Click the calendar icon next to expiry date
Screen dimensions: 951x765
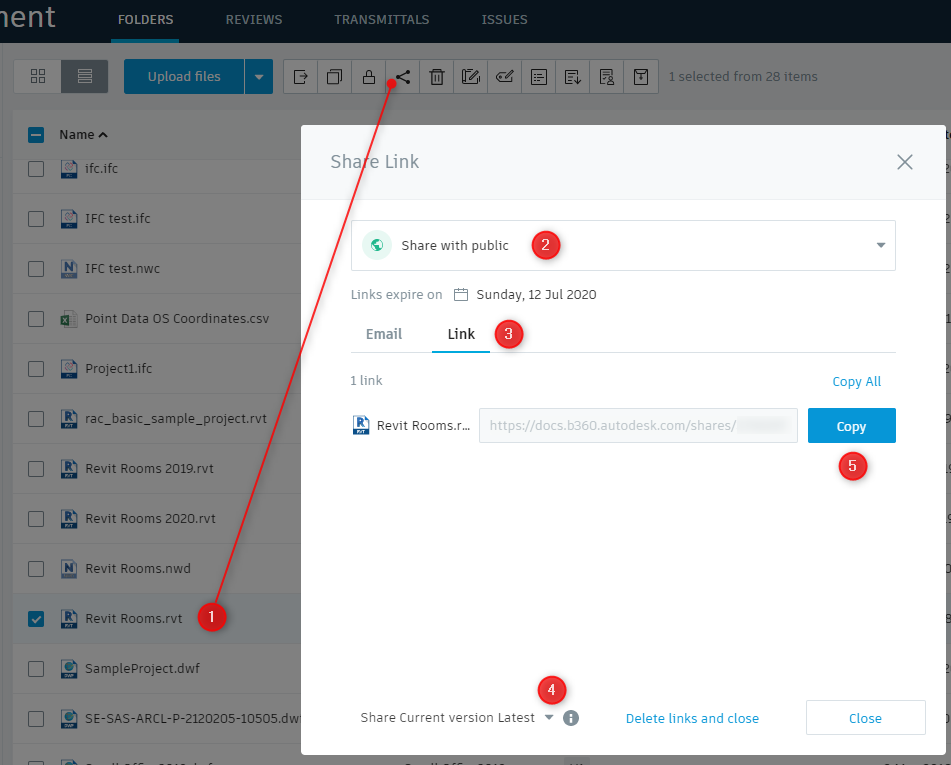[461, 295]
